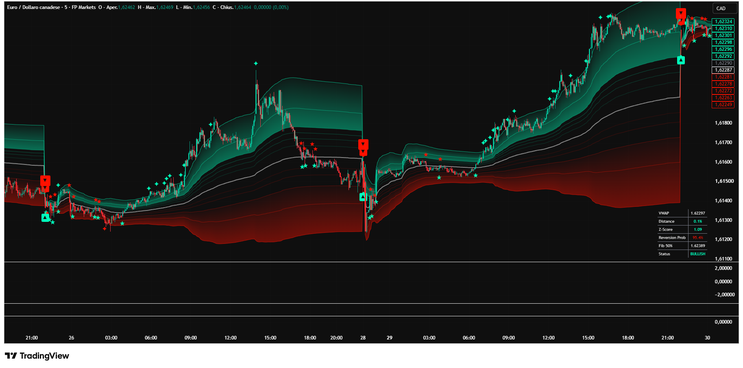This screenshot has width=743, height=368.
Task: Click the Fib 50% value 1.62389
Action: click(x=698, y=245)
